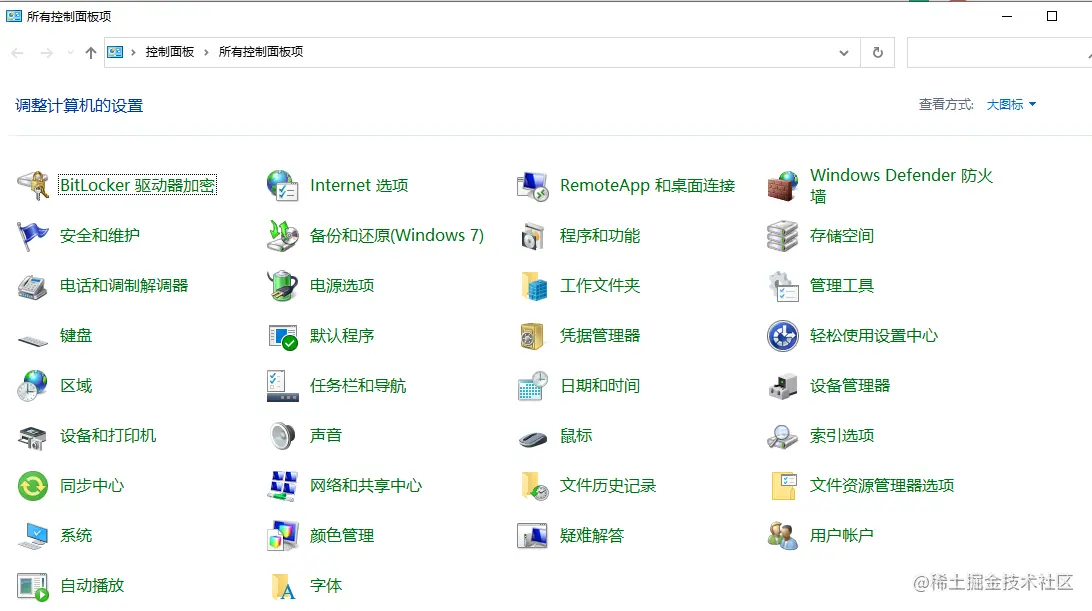Image resolution: width=1092 pixels, height=611 pixels.
Task: Open the recent locations dropdown arrow
Action: [70, 52]
